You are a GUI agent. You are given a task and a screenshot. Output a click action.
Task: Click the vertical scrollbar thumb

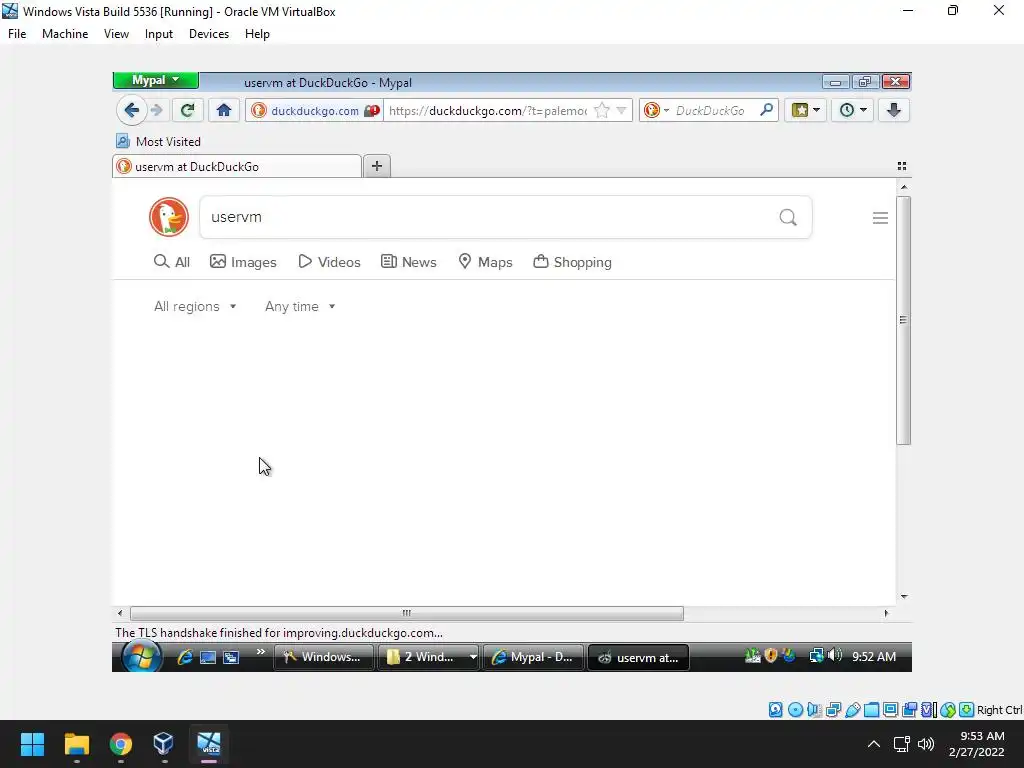[903, 320]
